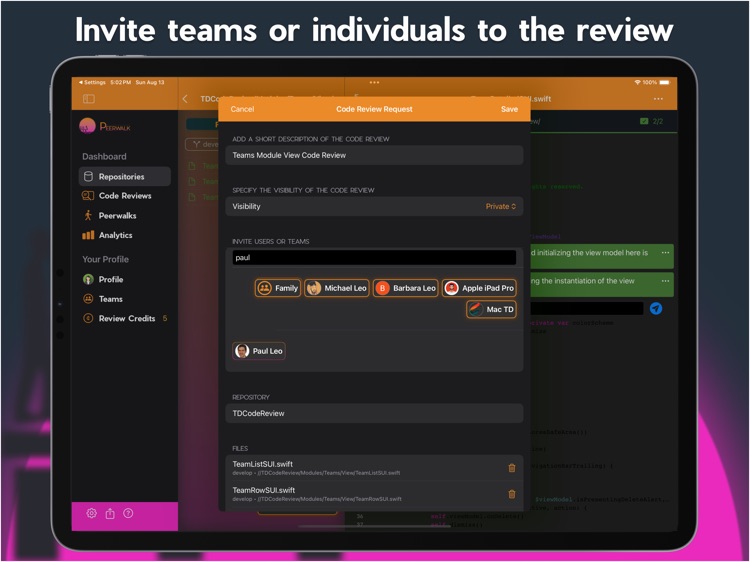Click the TeamRowSUI.swift file row

pos(374,494)
